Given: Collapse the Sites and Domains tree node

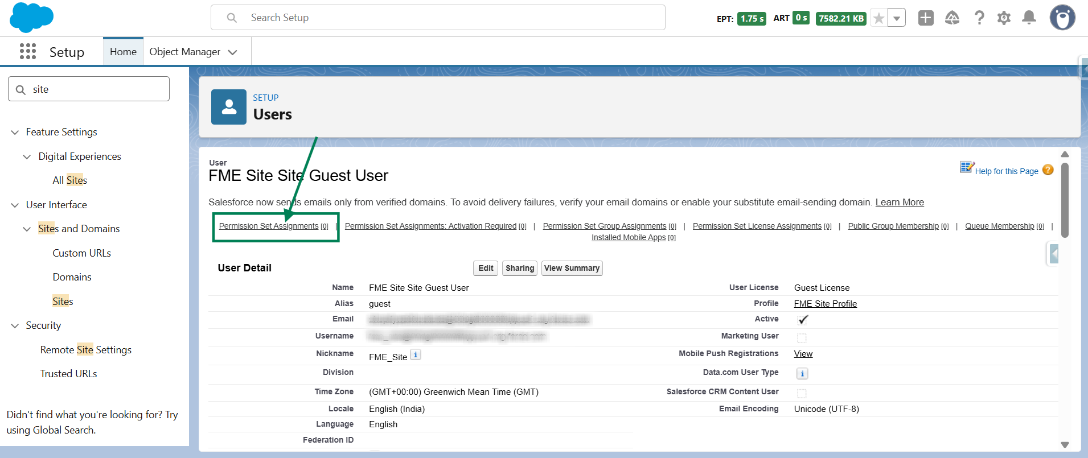Looking at the screenshot, I should [27, 228].
